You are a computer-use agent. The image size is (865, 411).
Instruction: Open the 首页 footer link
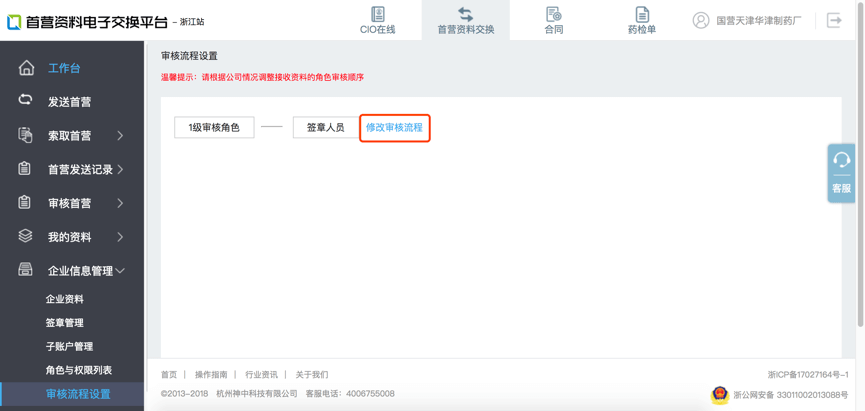(169, 375)
